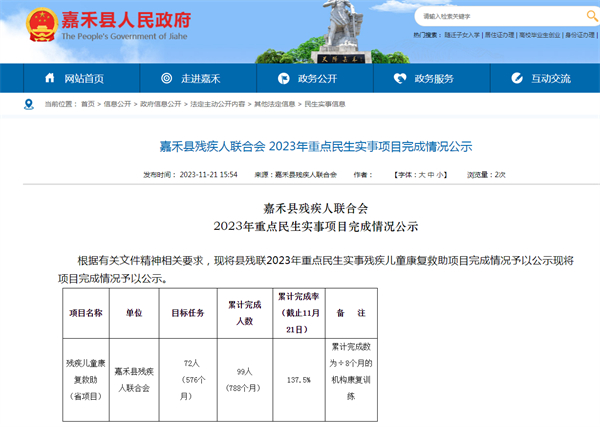Screen dimensions: 600x427
Task: Click table header 单位
Action: point(134,313)
